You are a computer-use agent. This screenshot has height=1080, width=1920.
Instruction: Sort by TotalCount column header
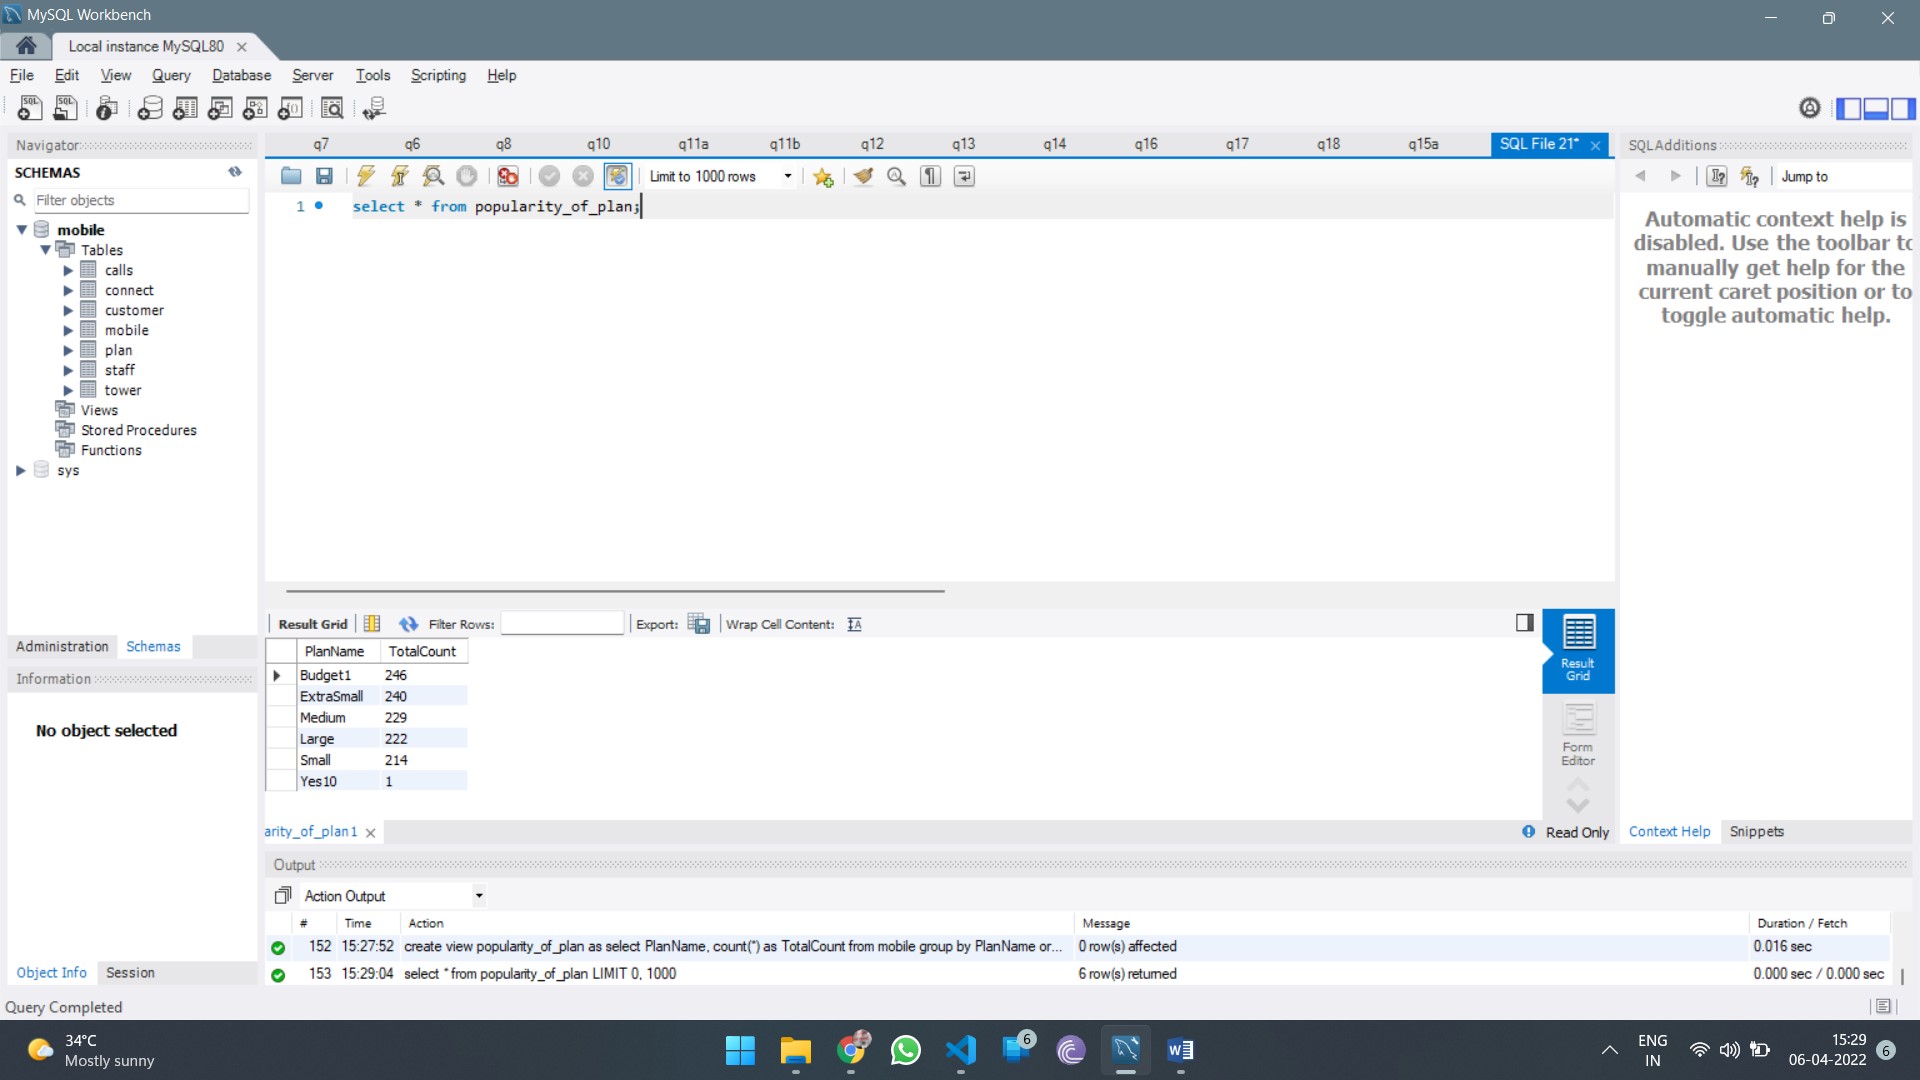coord(422,651)
